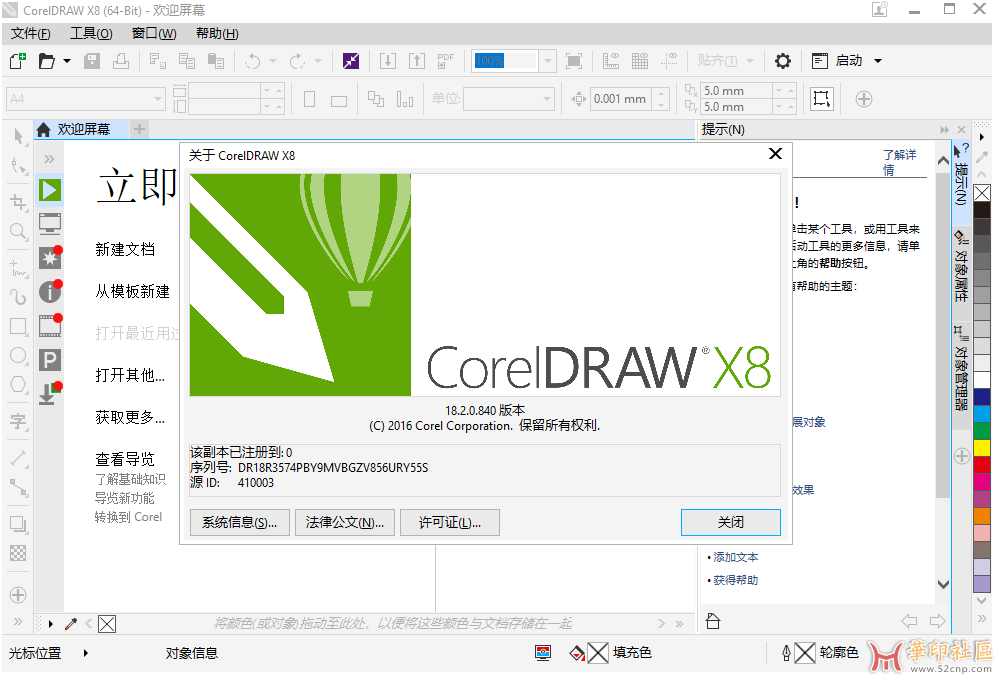996x676 pixels.
Task: Click the Import icon in toolbar
Action: point(387,61)
